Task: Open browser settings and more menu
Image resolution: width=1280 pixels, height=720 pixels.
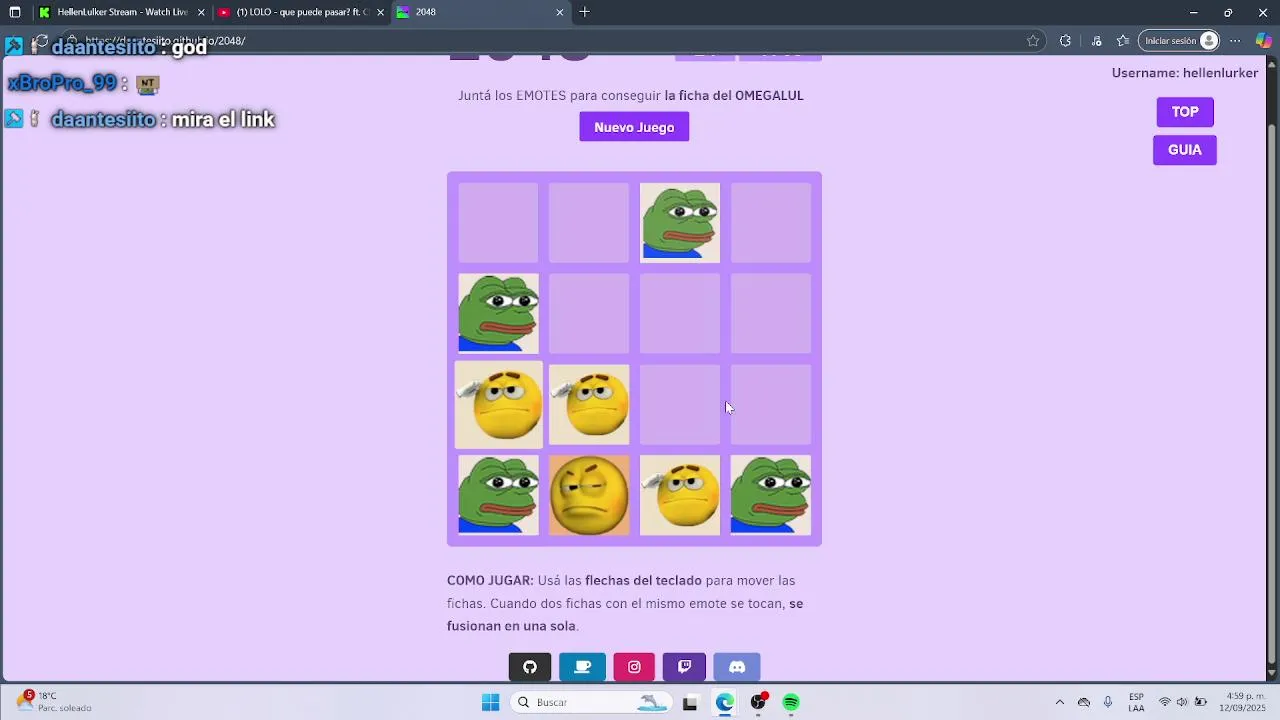Action: (1235, 41)
